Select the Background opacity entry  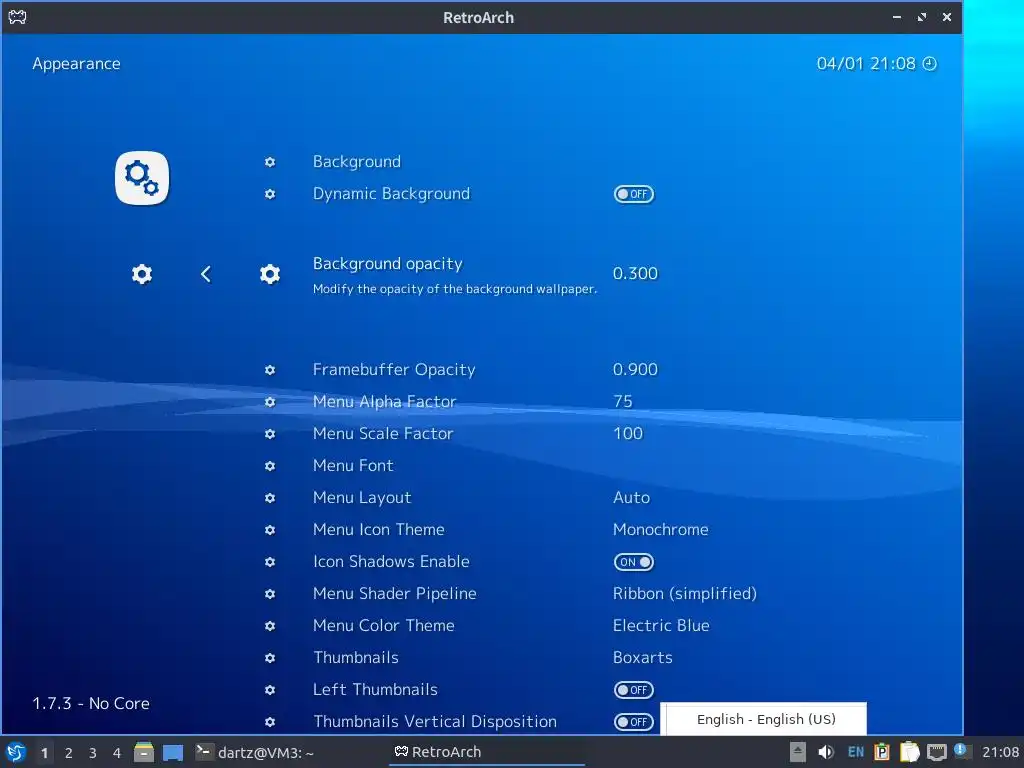388,264
